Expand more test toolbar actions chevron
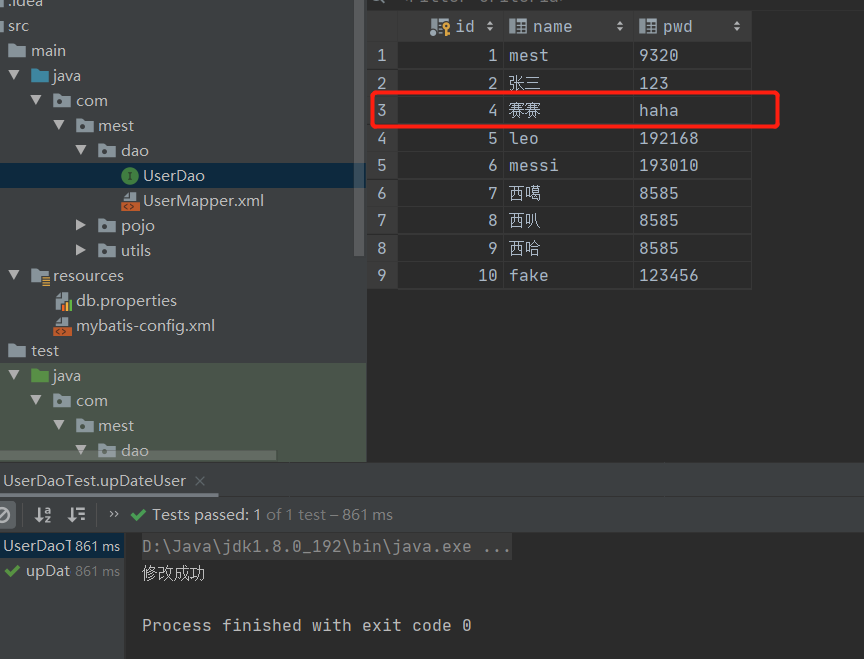The width and height of the screenshot is (864, 659). pyautogui.click(x=114, y=514)
